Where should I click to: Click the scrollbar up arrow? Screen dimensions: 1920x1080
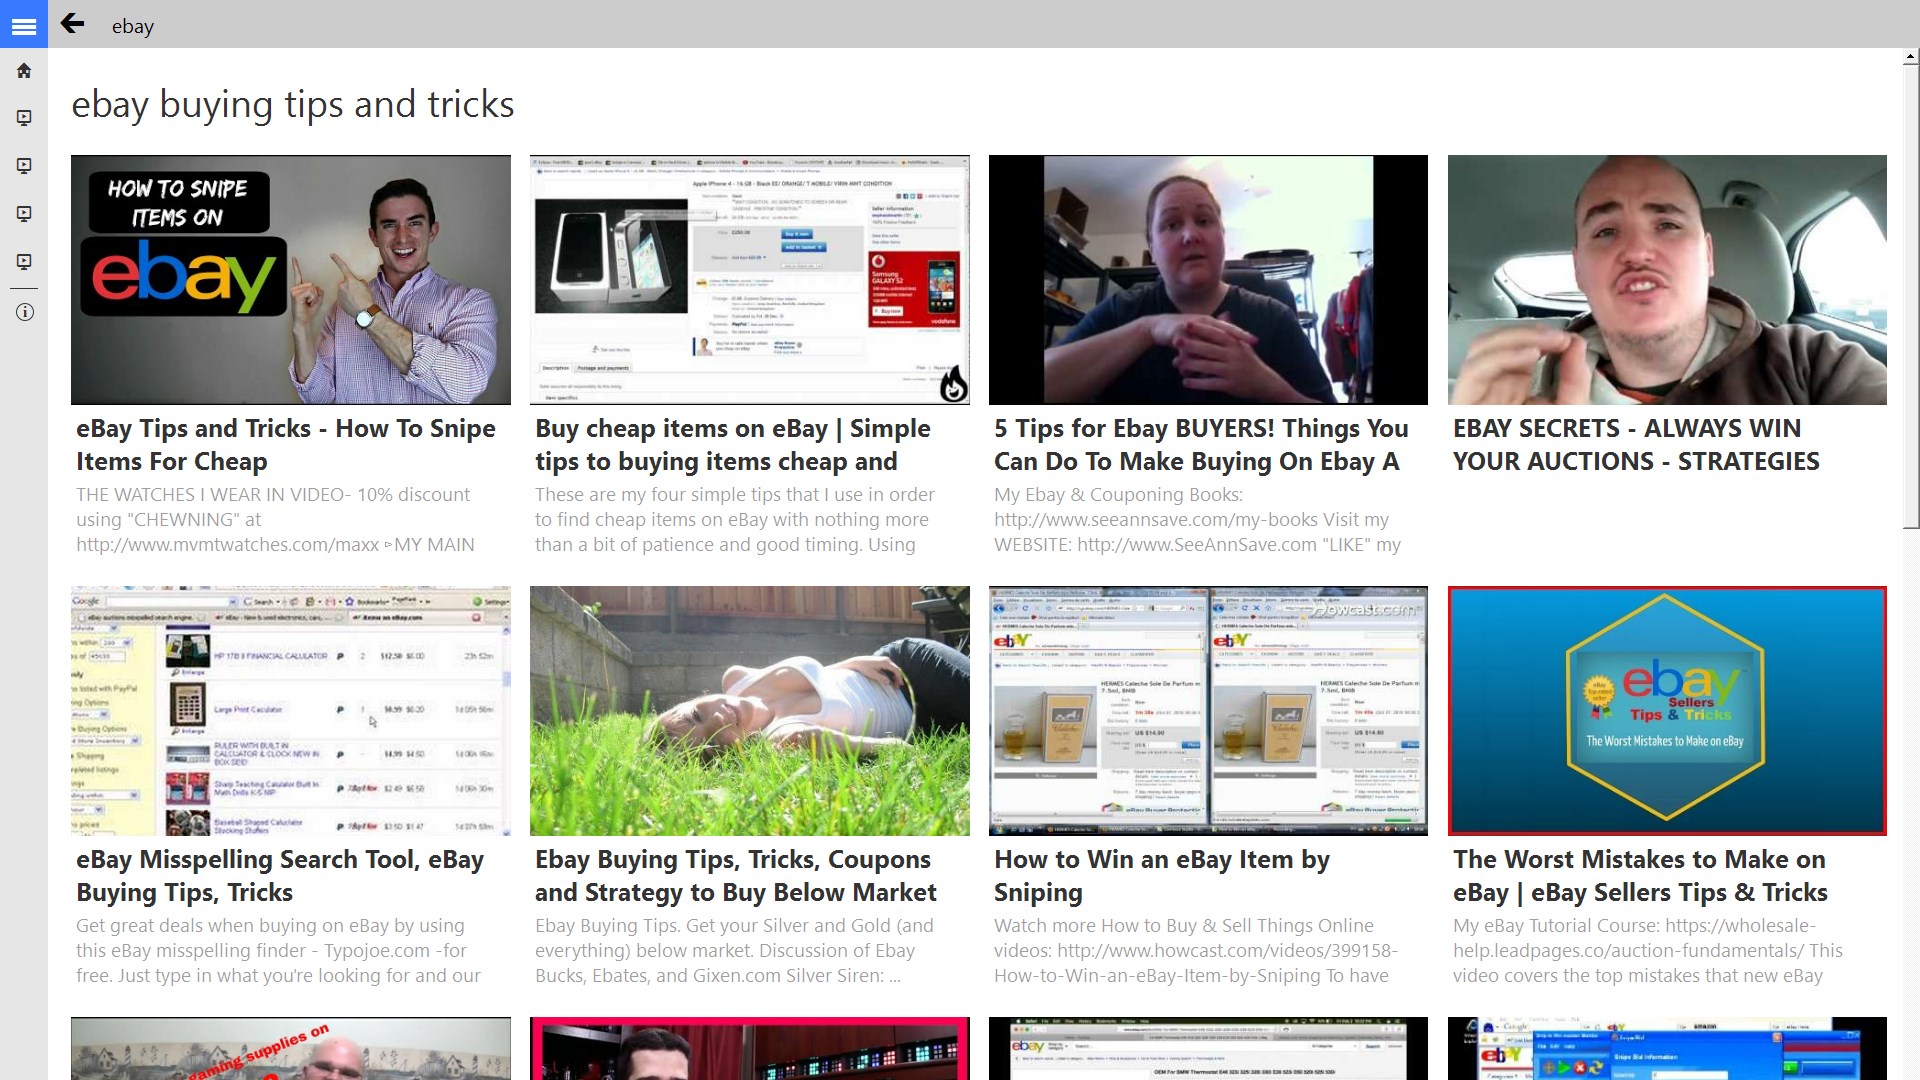click(x=1911, y=58)
